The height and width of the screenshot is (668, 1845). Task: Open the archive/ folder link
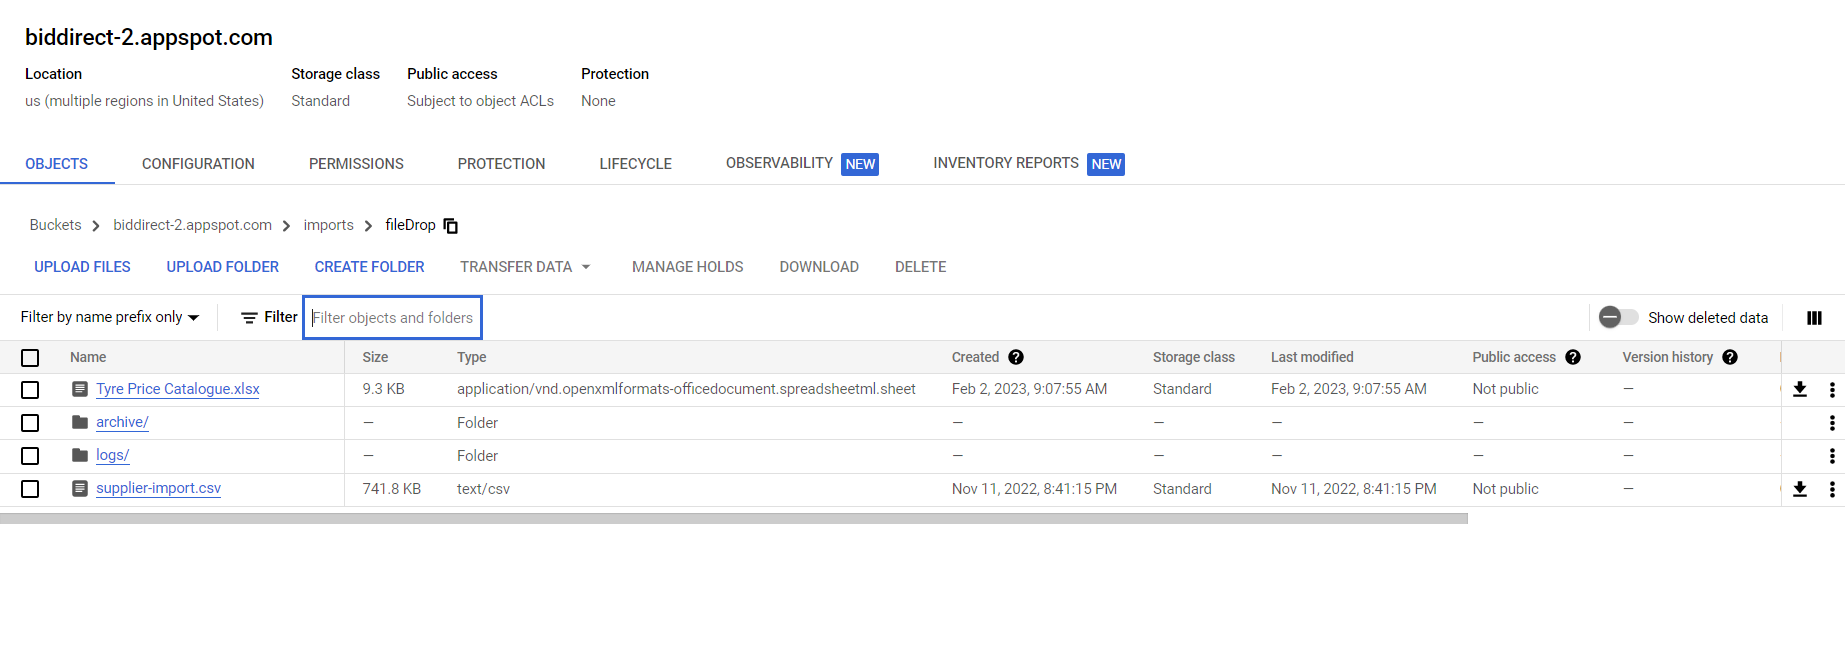click(x=122, y=422)
